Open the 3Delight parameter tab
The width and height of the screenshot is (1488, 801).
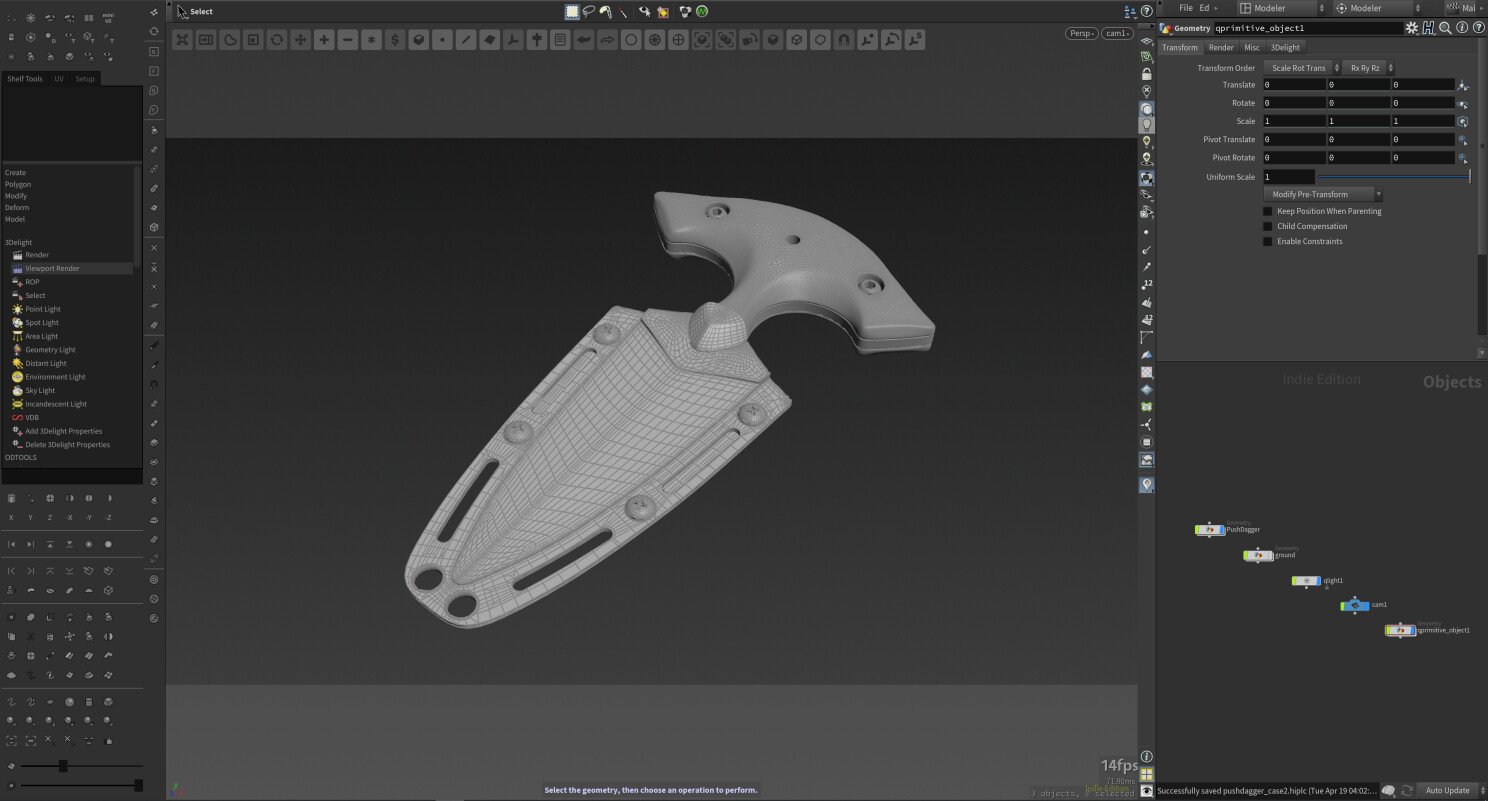pyautogui.click(x=1285, y=47)
